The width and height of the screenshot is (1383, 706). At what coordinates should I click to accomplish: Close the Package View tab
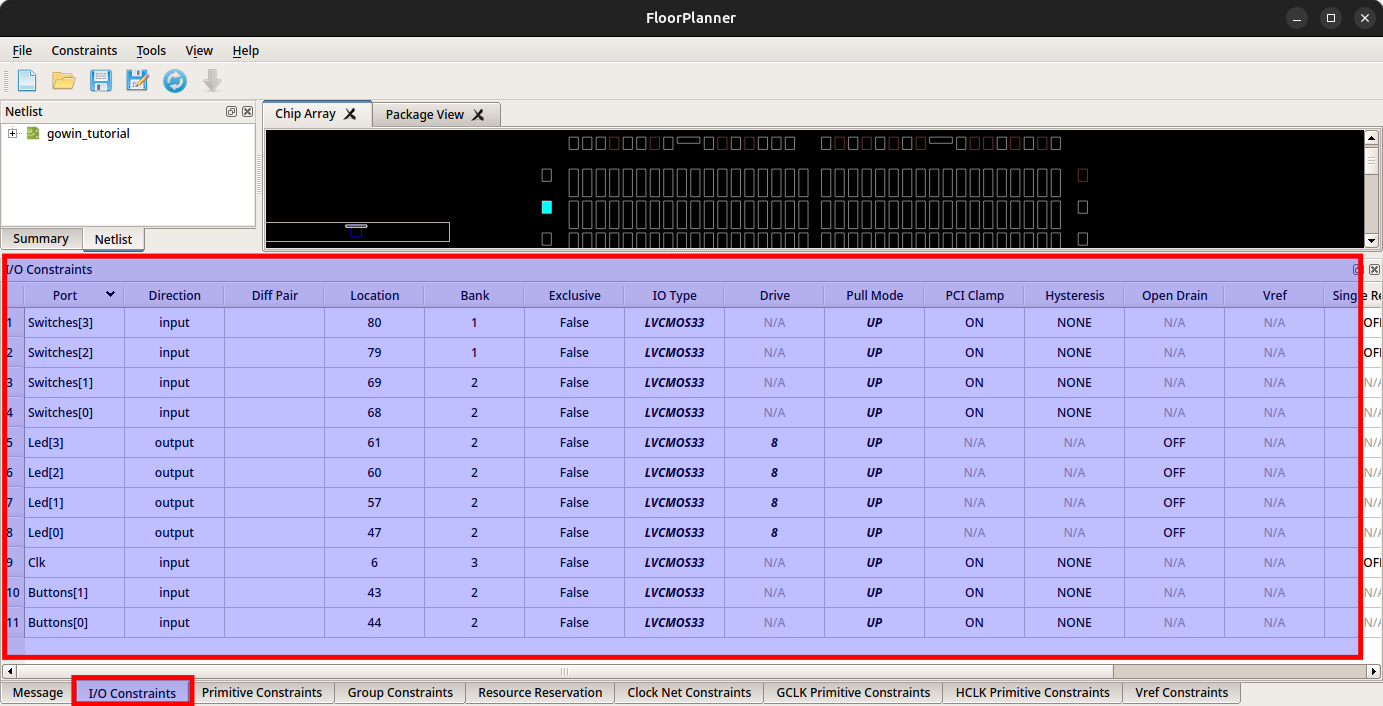pyautogui.click(x=478, y=115)
